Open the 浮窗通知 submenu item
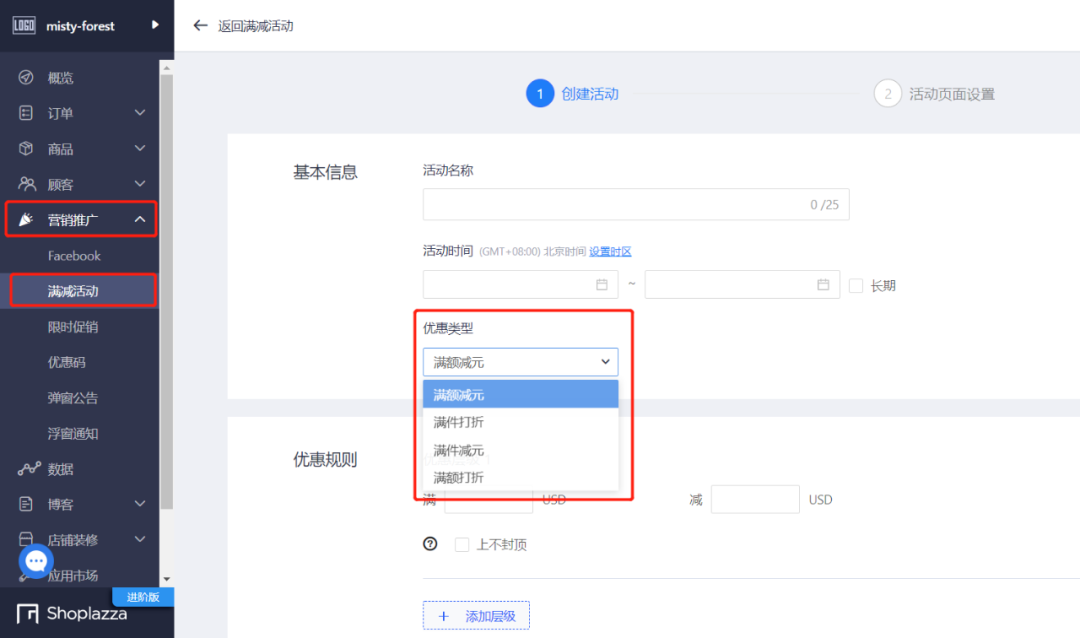 click(x=72, y=433)
